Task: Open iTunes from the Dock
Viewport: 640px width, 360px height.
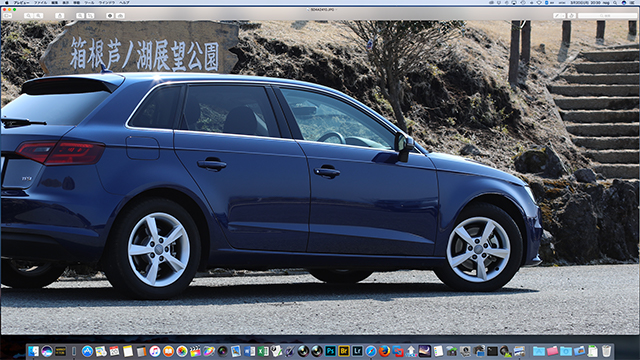Action: tap(155, 351)
